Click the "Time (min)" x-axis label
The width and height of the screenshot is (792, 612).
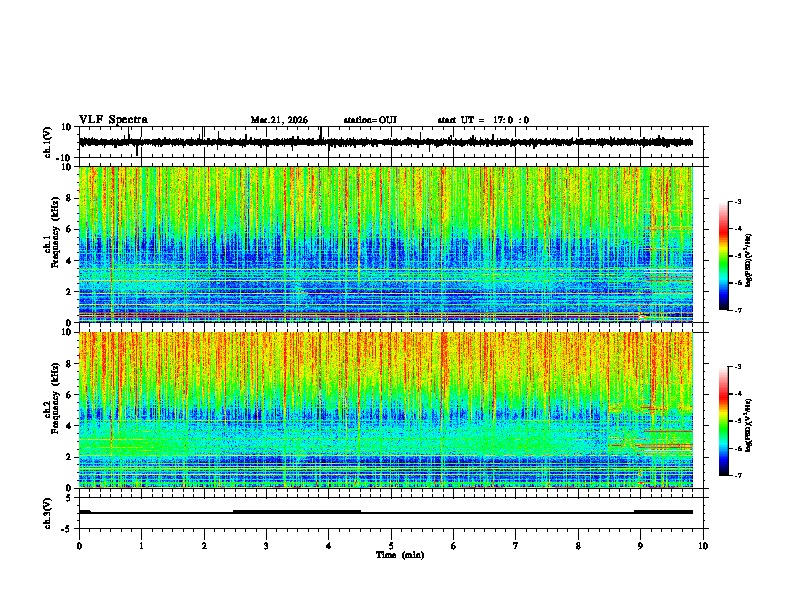(x=400, y=555)
